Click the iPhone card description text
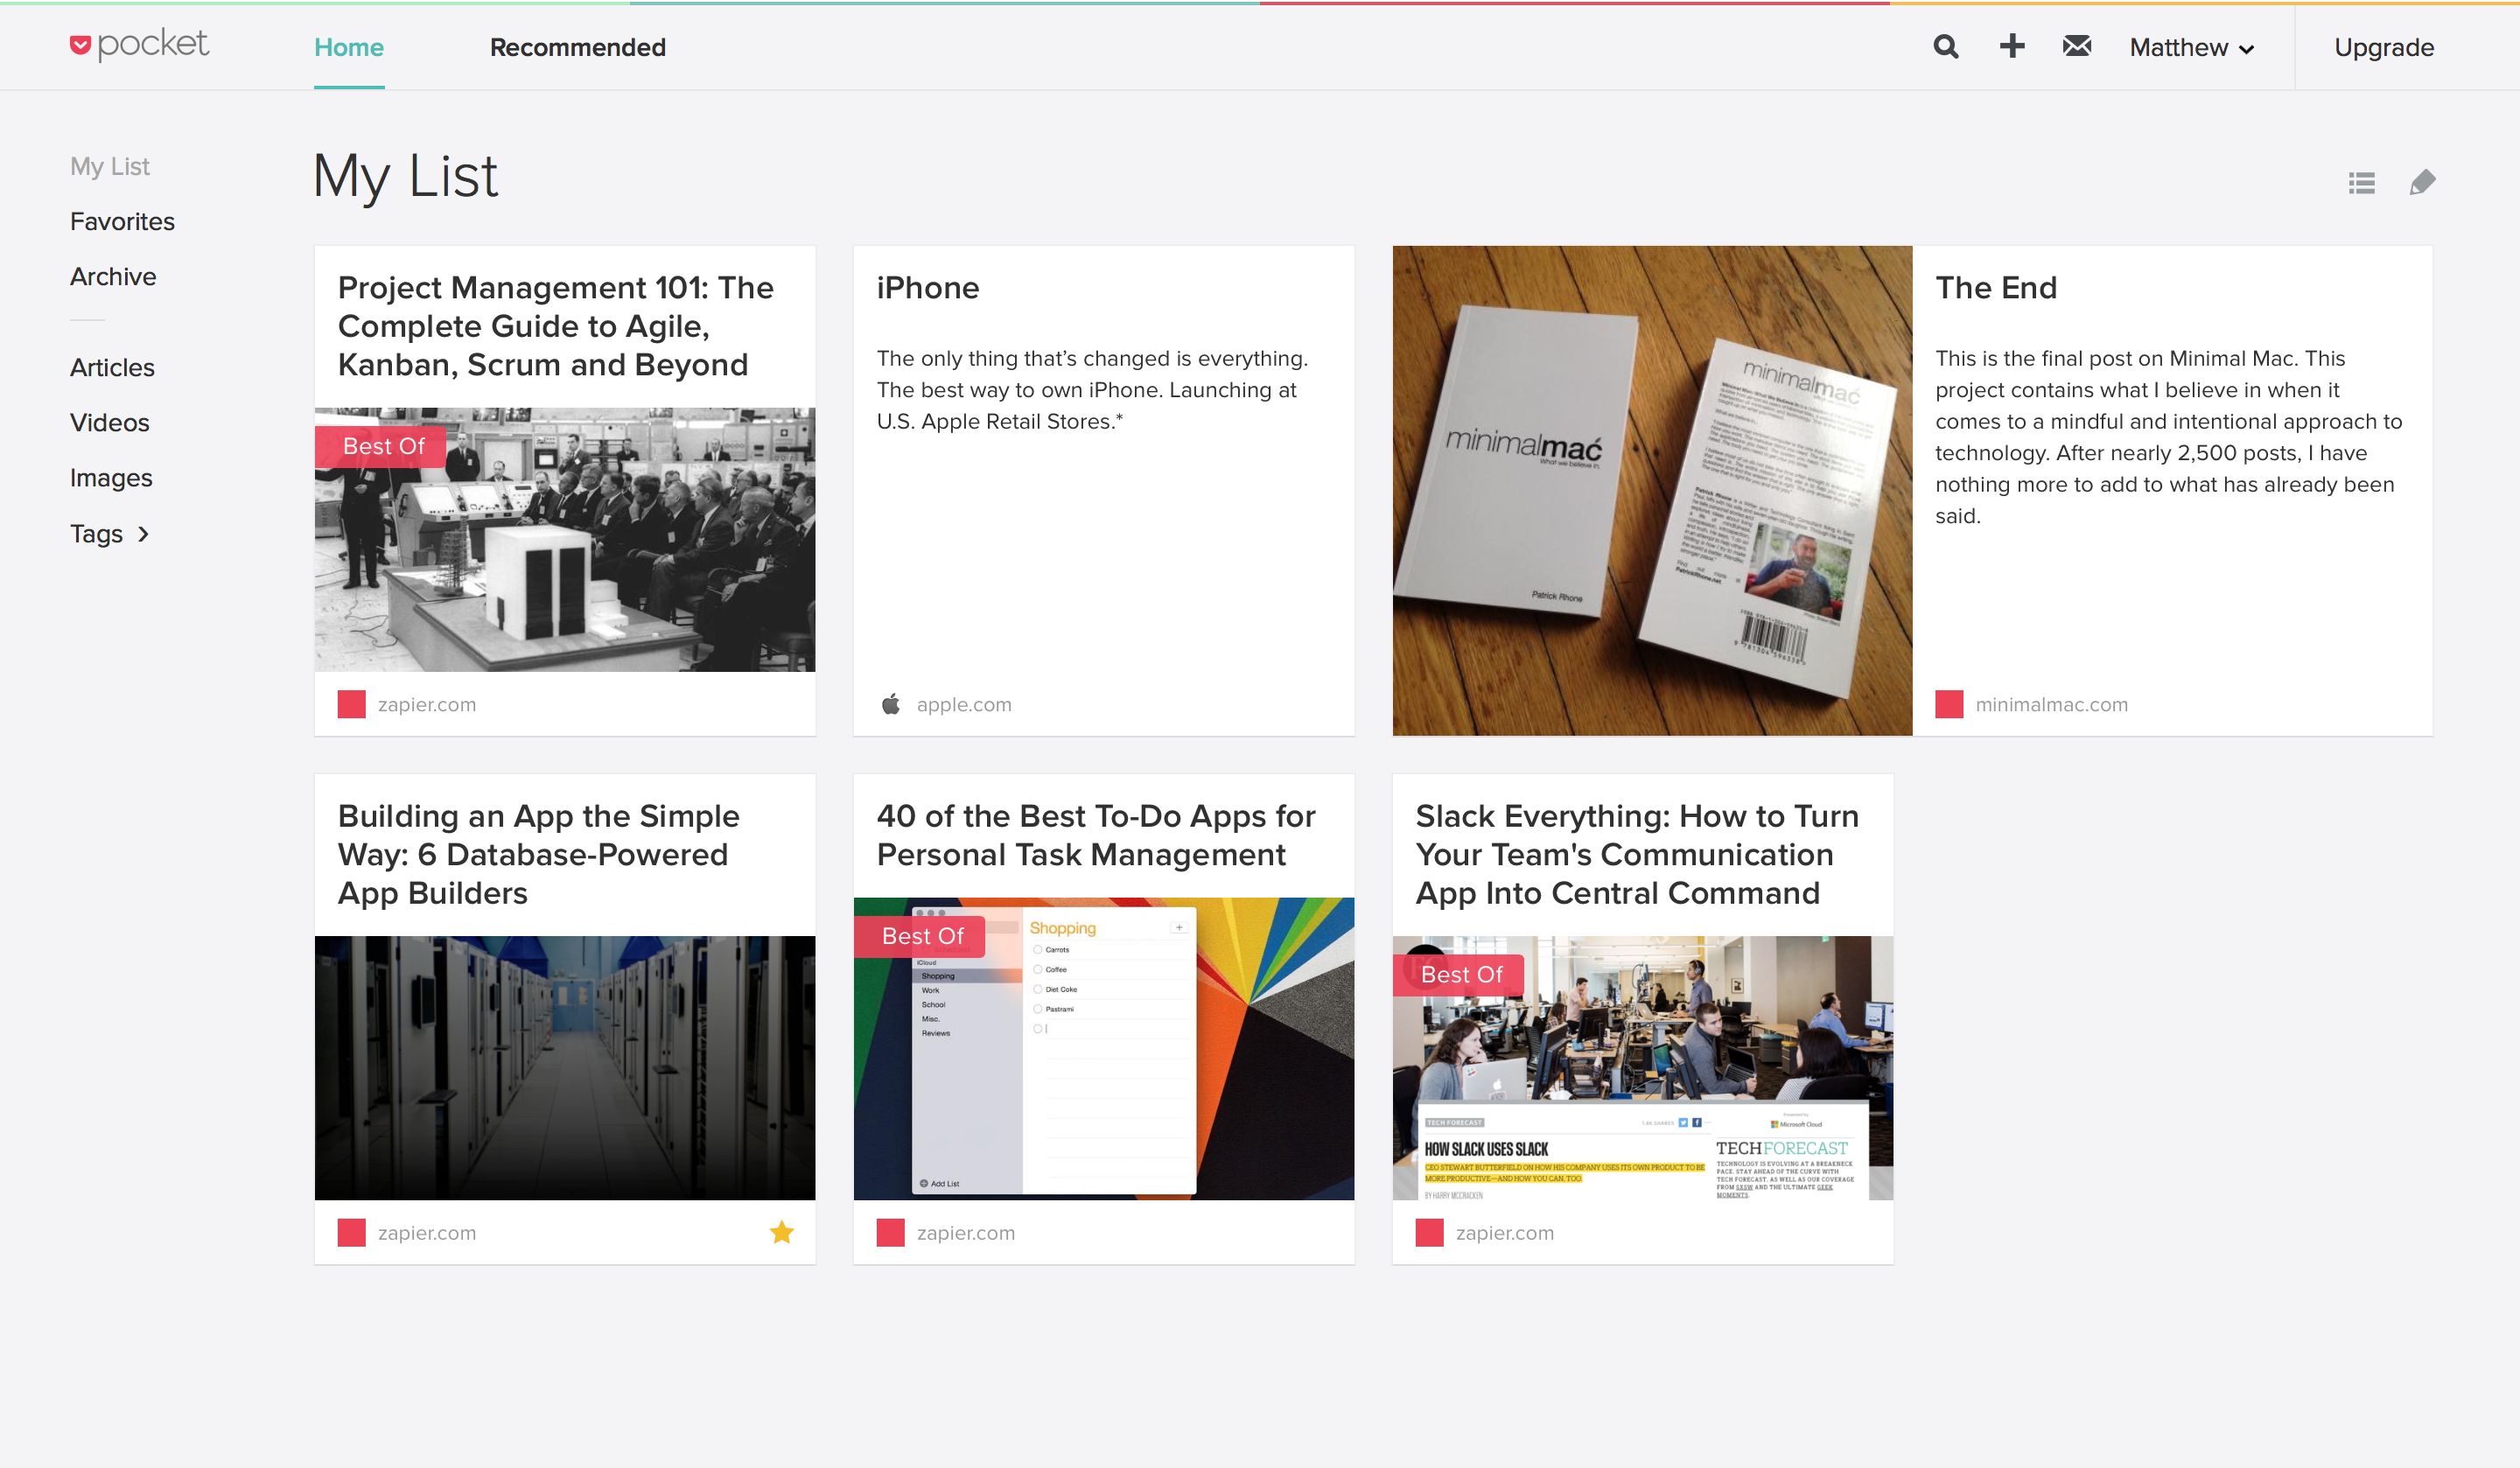This screenshot has width=2520, height=1468. point(1092,390)
